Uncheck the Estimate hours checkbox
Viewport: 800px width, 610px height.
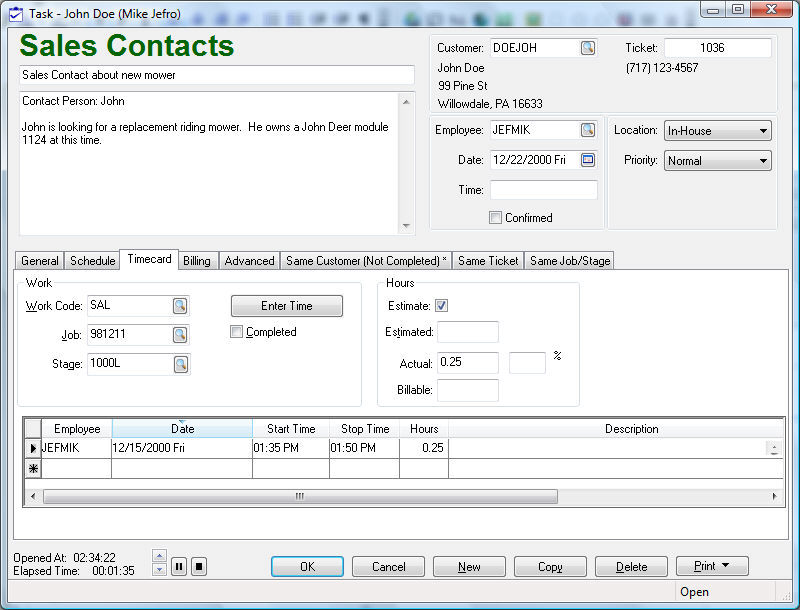coord(442,306)
